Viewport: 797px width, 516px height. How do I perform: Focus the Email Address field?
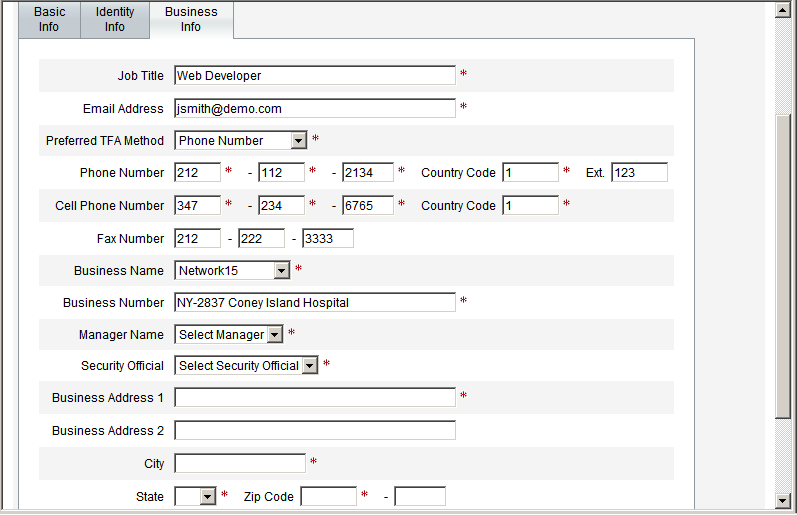[314, 108]
